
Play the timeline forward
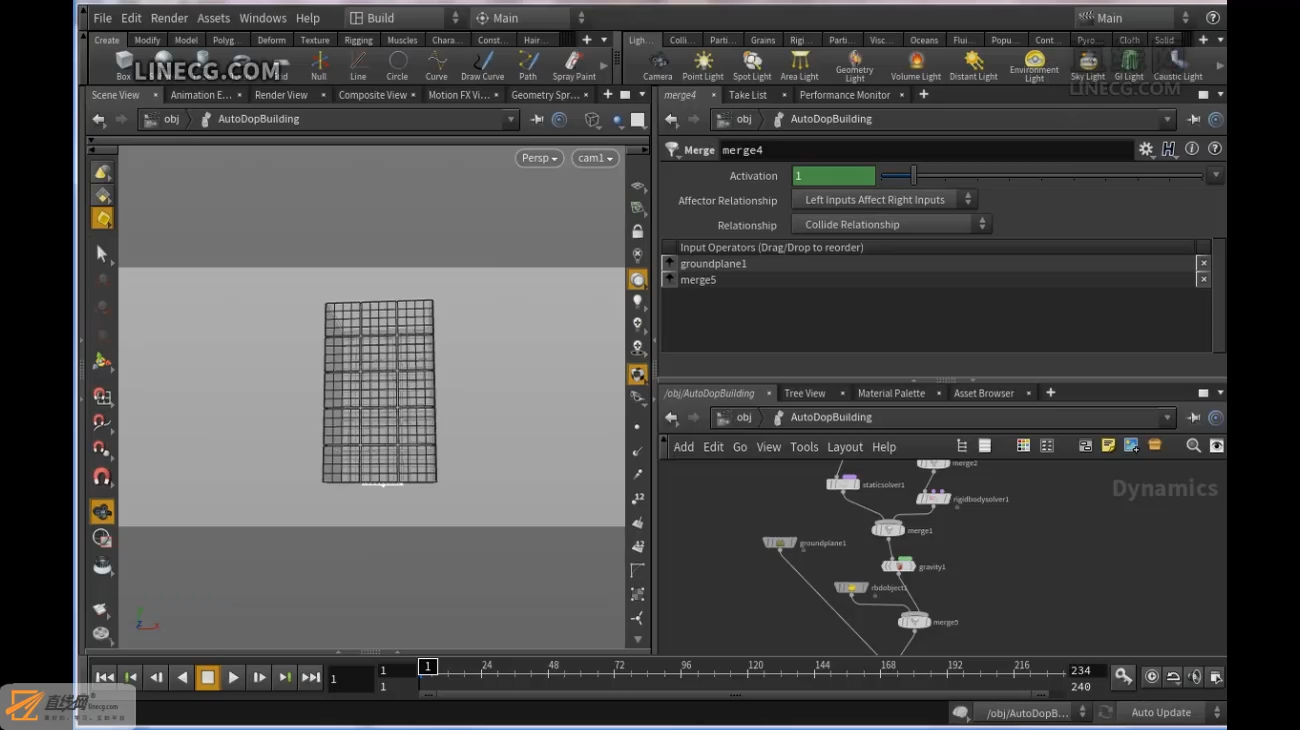233,677
